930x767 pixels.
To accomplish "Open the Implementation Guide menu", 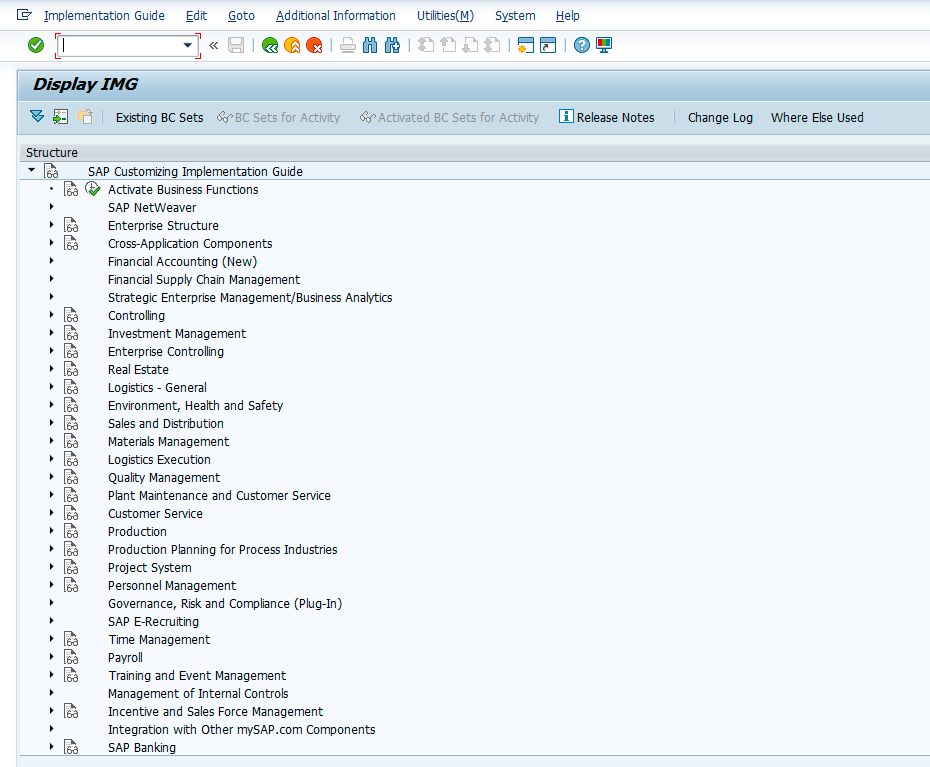I will [104, 15].
